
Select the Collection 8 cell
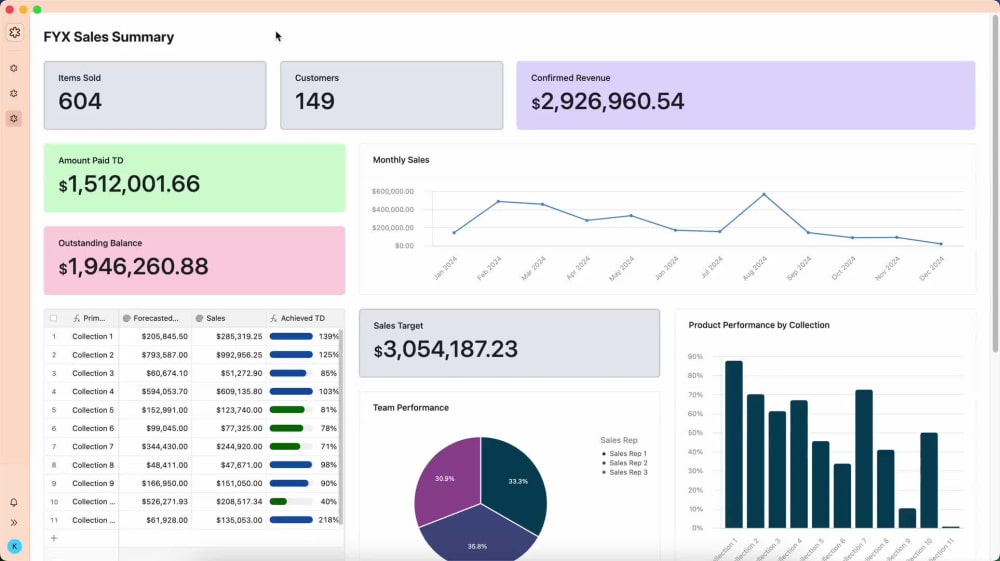92,465
